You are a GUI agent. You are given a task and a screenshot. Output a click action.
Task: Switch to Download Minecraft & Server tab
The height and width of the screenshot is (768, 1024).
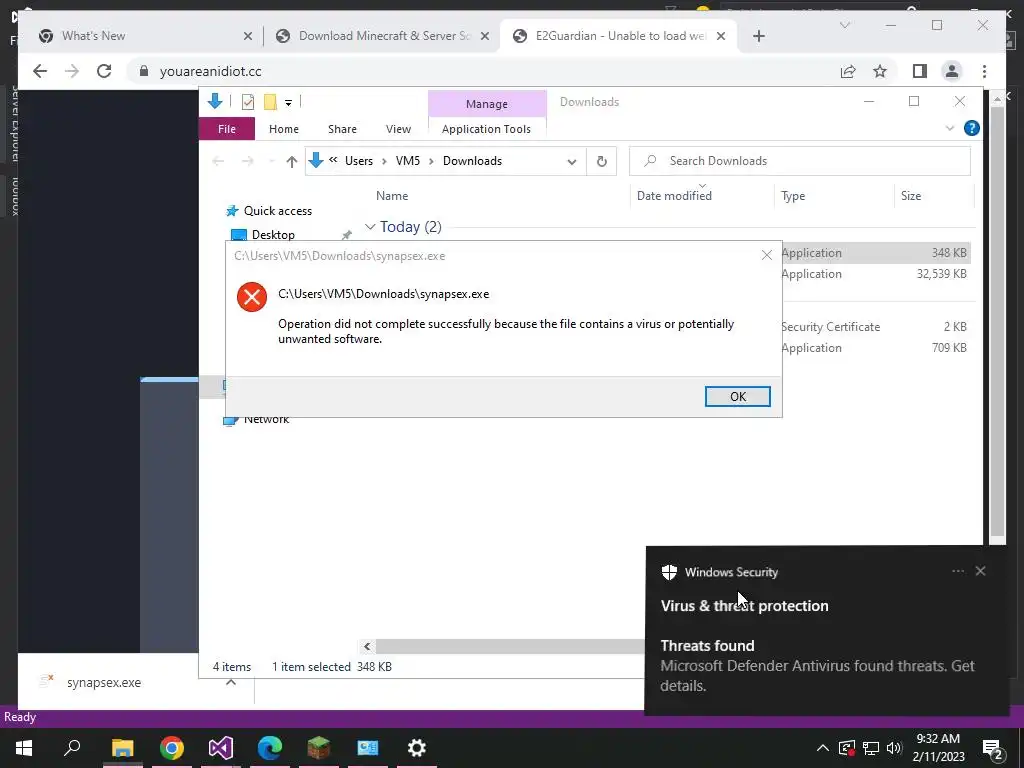point(383,36)
